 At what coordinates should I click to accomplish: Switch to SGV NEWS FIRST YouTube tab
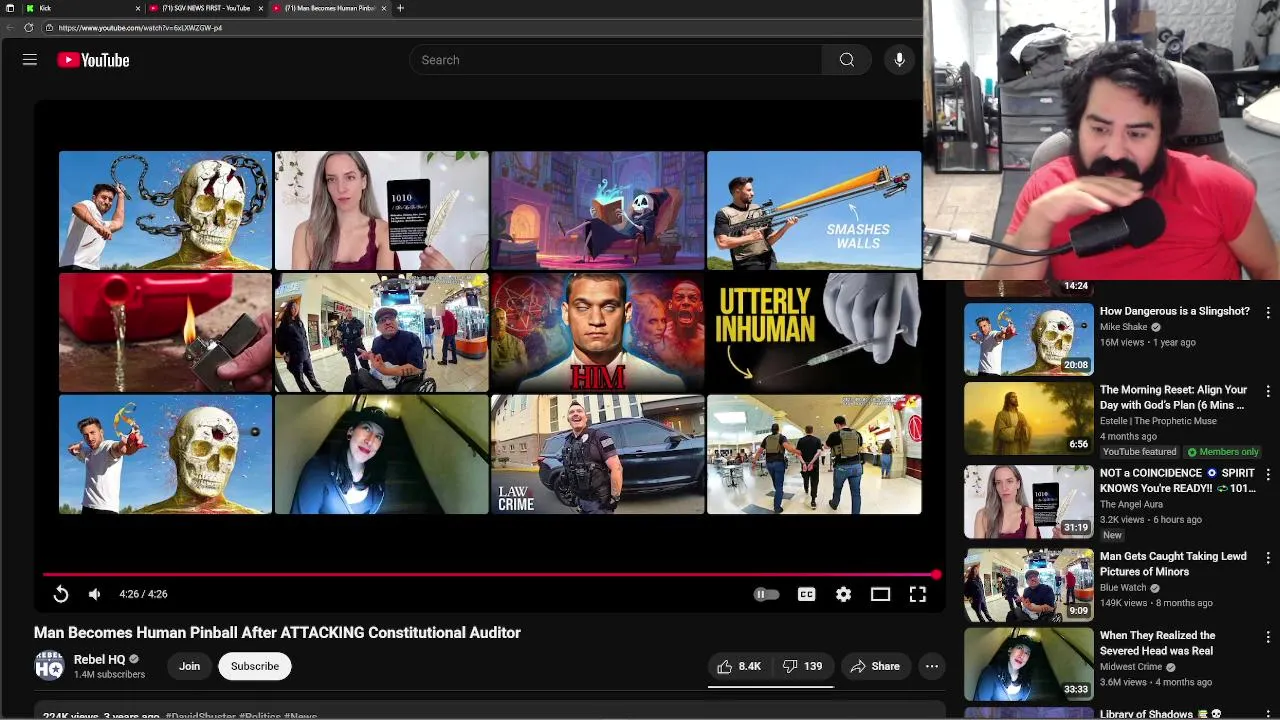pyautogui.click(x=206, y=8)
